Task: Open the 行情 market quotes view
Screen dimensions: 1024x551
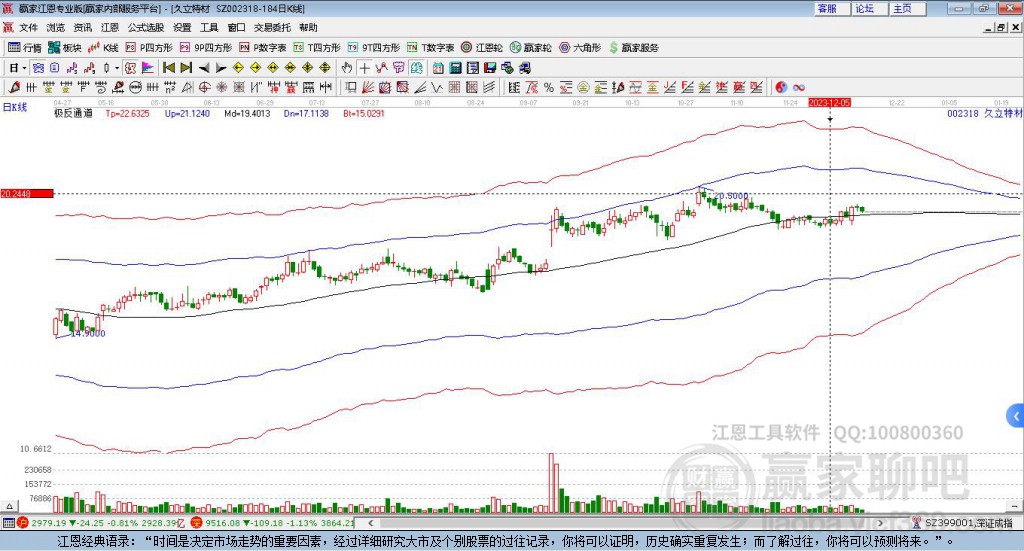Action: [24, 48]
